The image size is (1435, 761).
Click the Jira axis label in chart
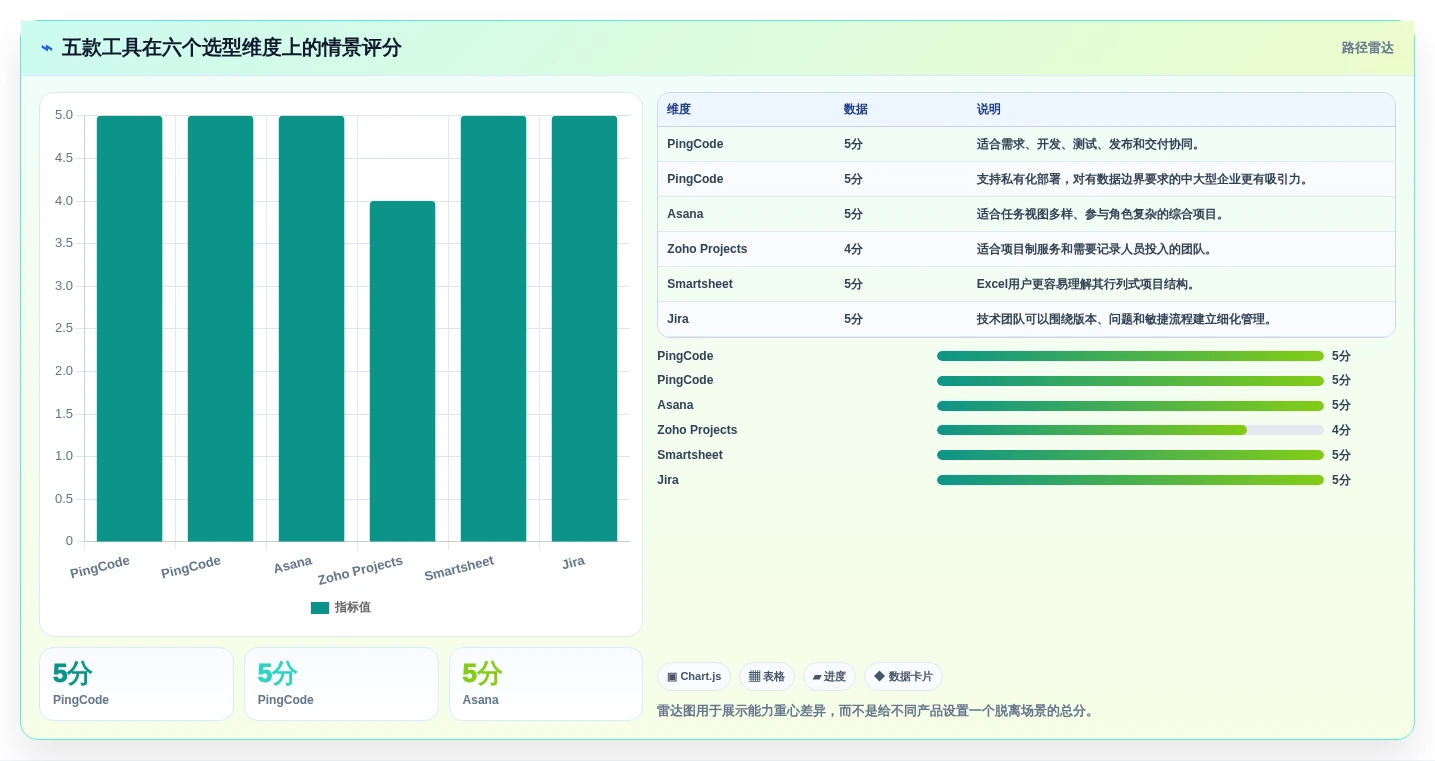[573, 562]
